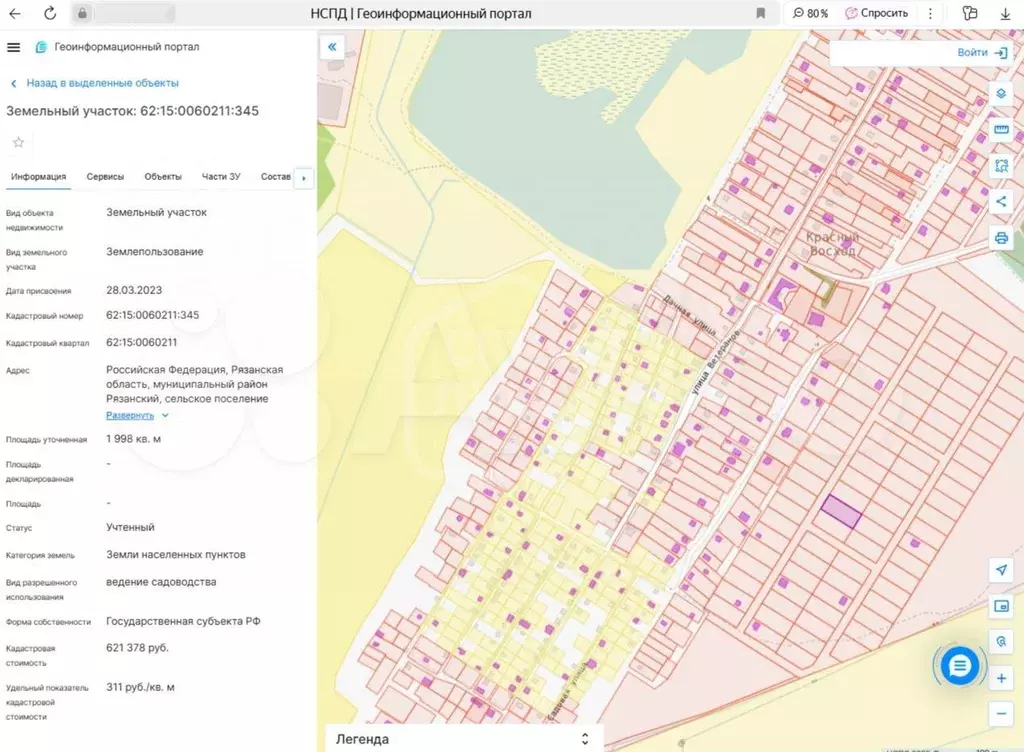Switch to the Объекты tab

[163, 176]
